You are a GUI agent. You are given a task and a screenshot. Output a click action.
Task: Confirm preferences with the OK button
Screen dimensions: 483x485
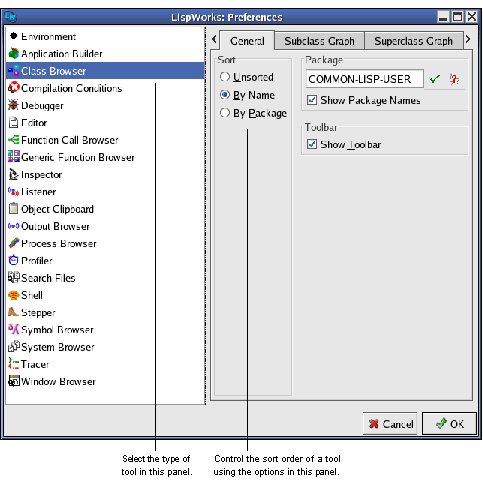449,424
